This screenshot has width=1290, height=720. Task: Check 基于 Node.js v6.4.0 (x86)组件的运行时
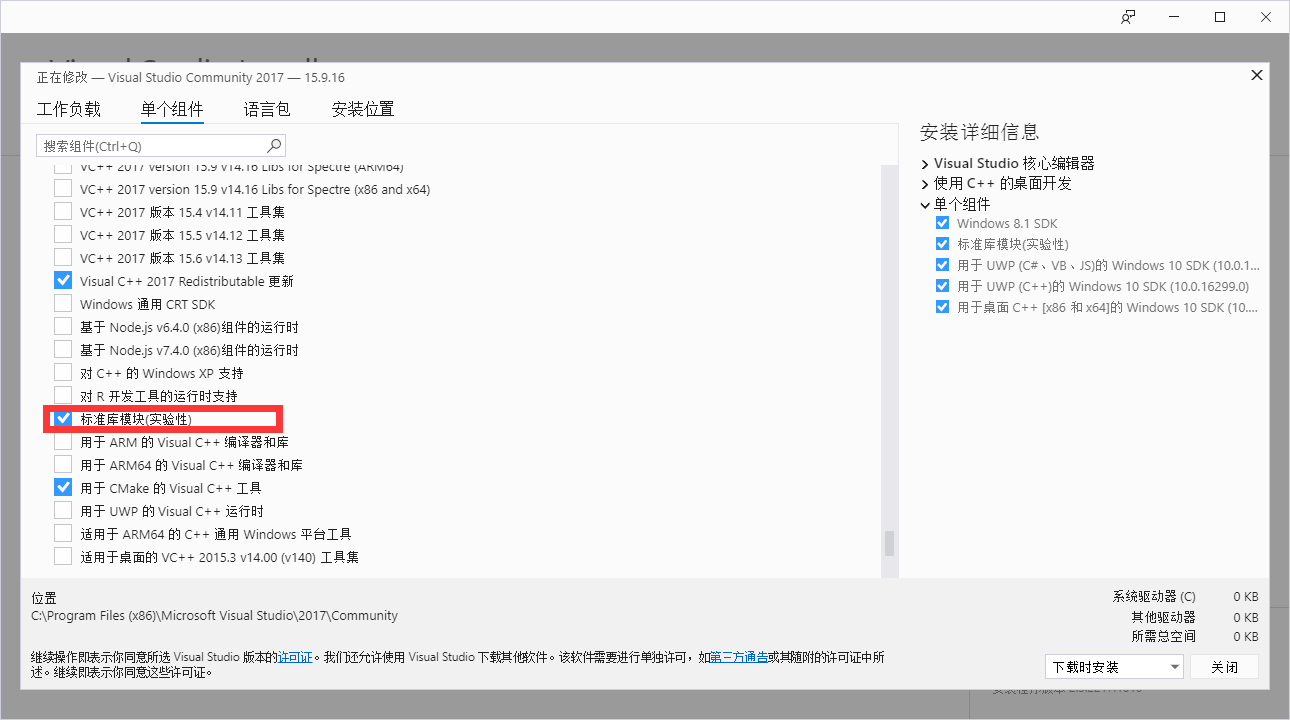(x=63, y=327)
